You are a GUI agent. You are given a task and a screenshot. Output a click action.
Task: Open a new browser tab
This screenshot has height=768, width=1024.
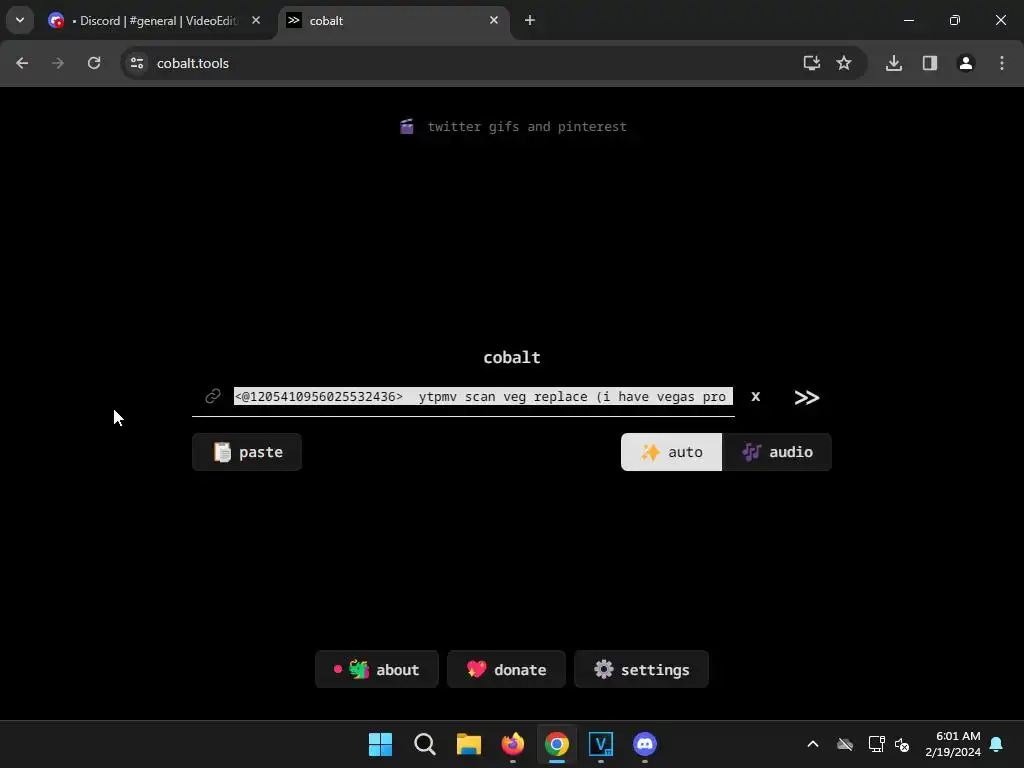pos(530,20)
